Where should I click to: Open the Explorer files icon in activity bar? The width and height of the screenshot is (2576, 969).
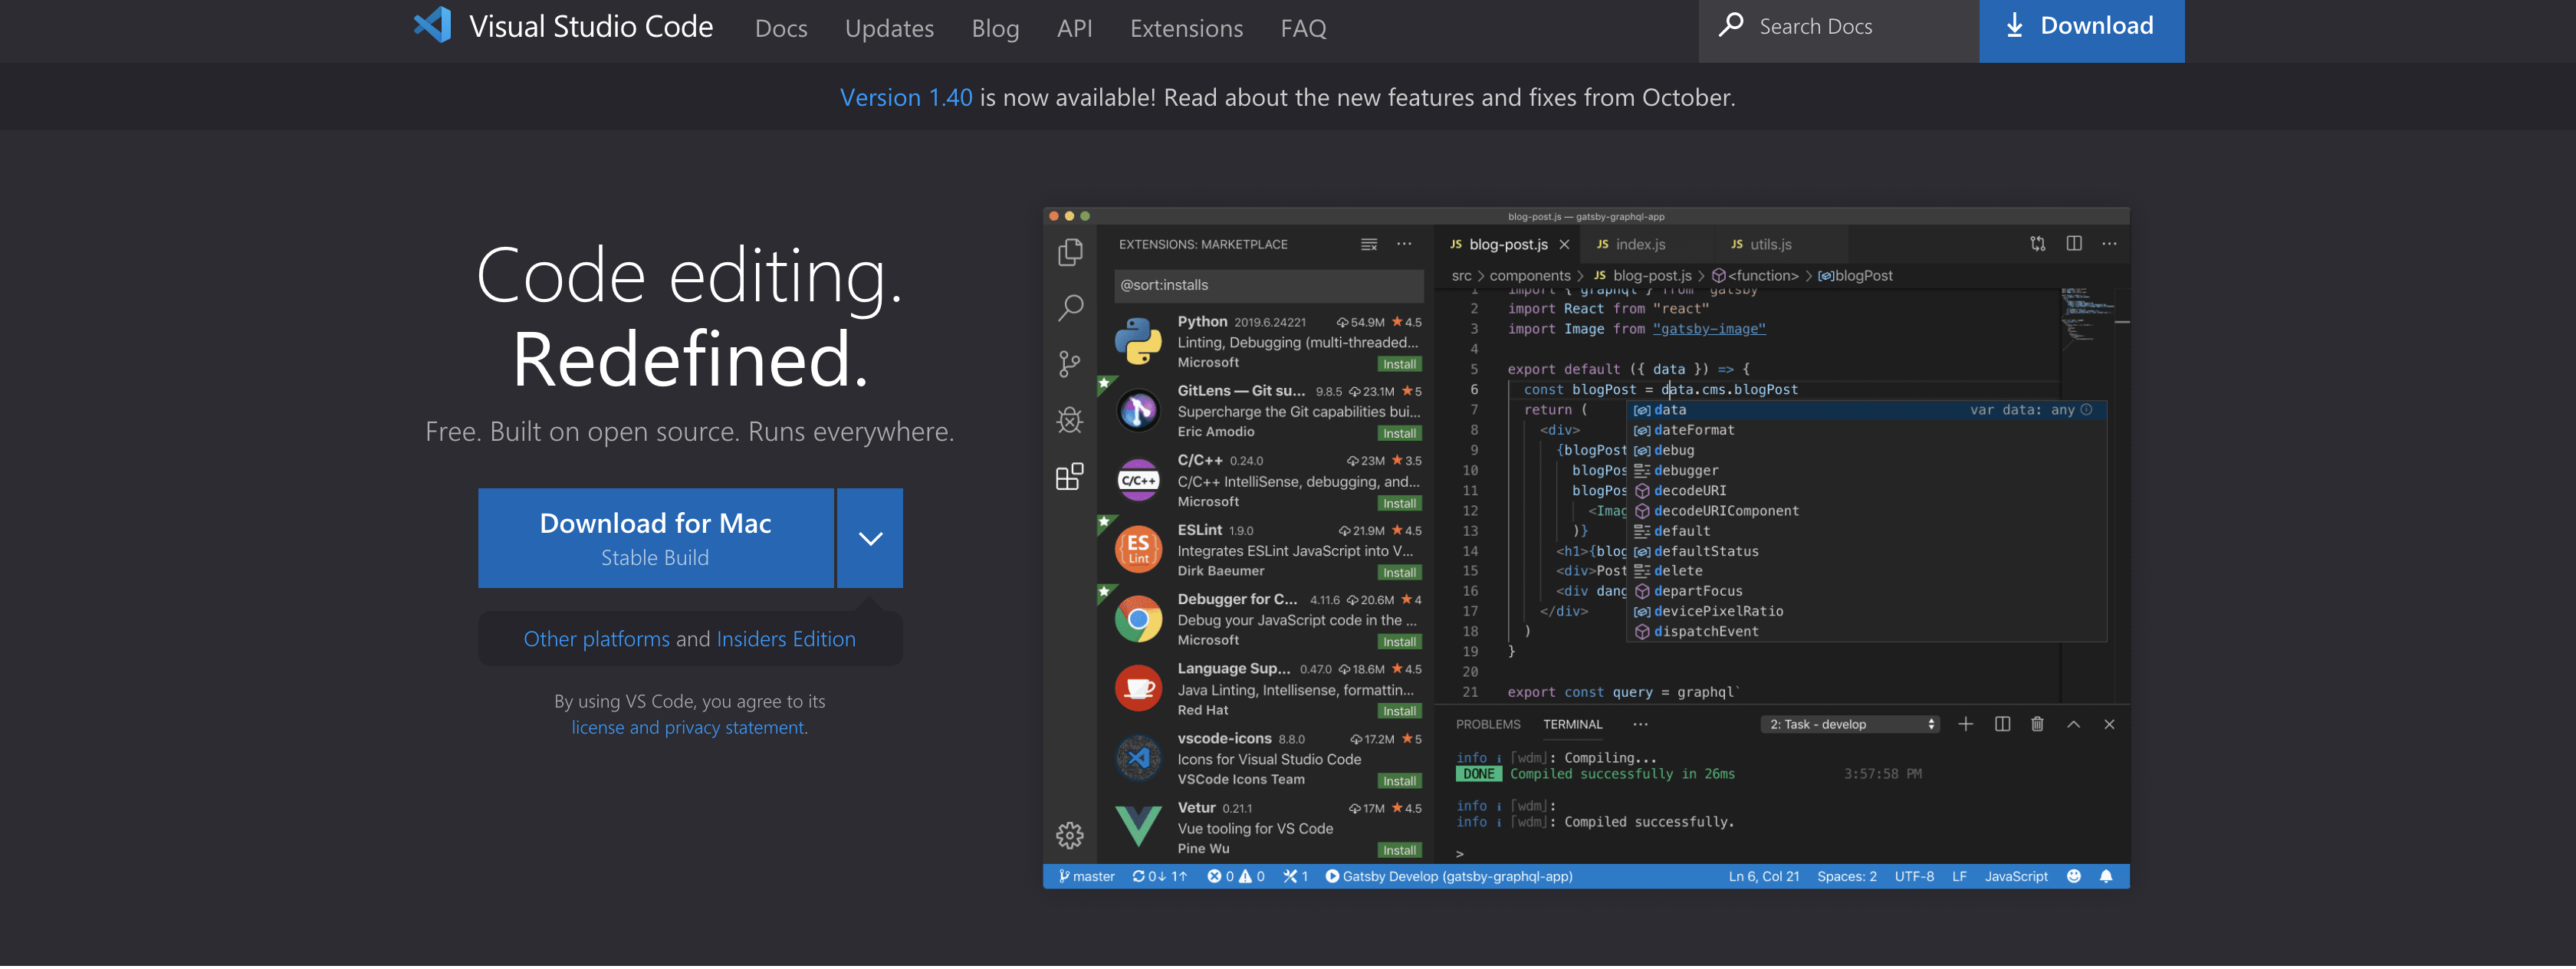point(1070,252)
